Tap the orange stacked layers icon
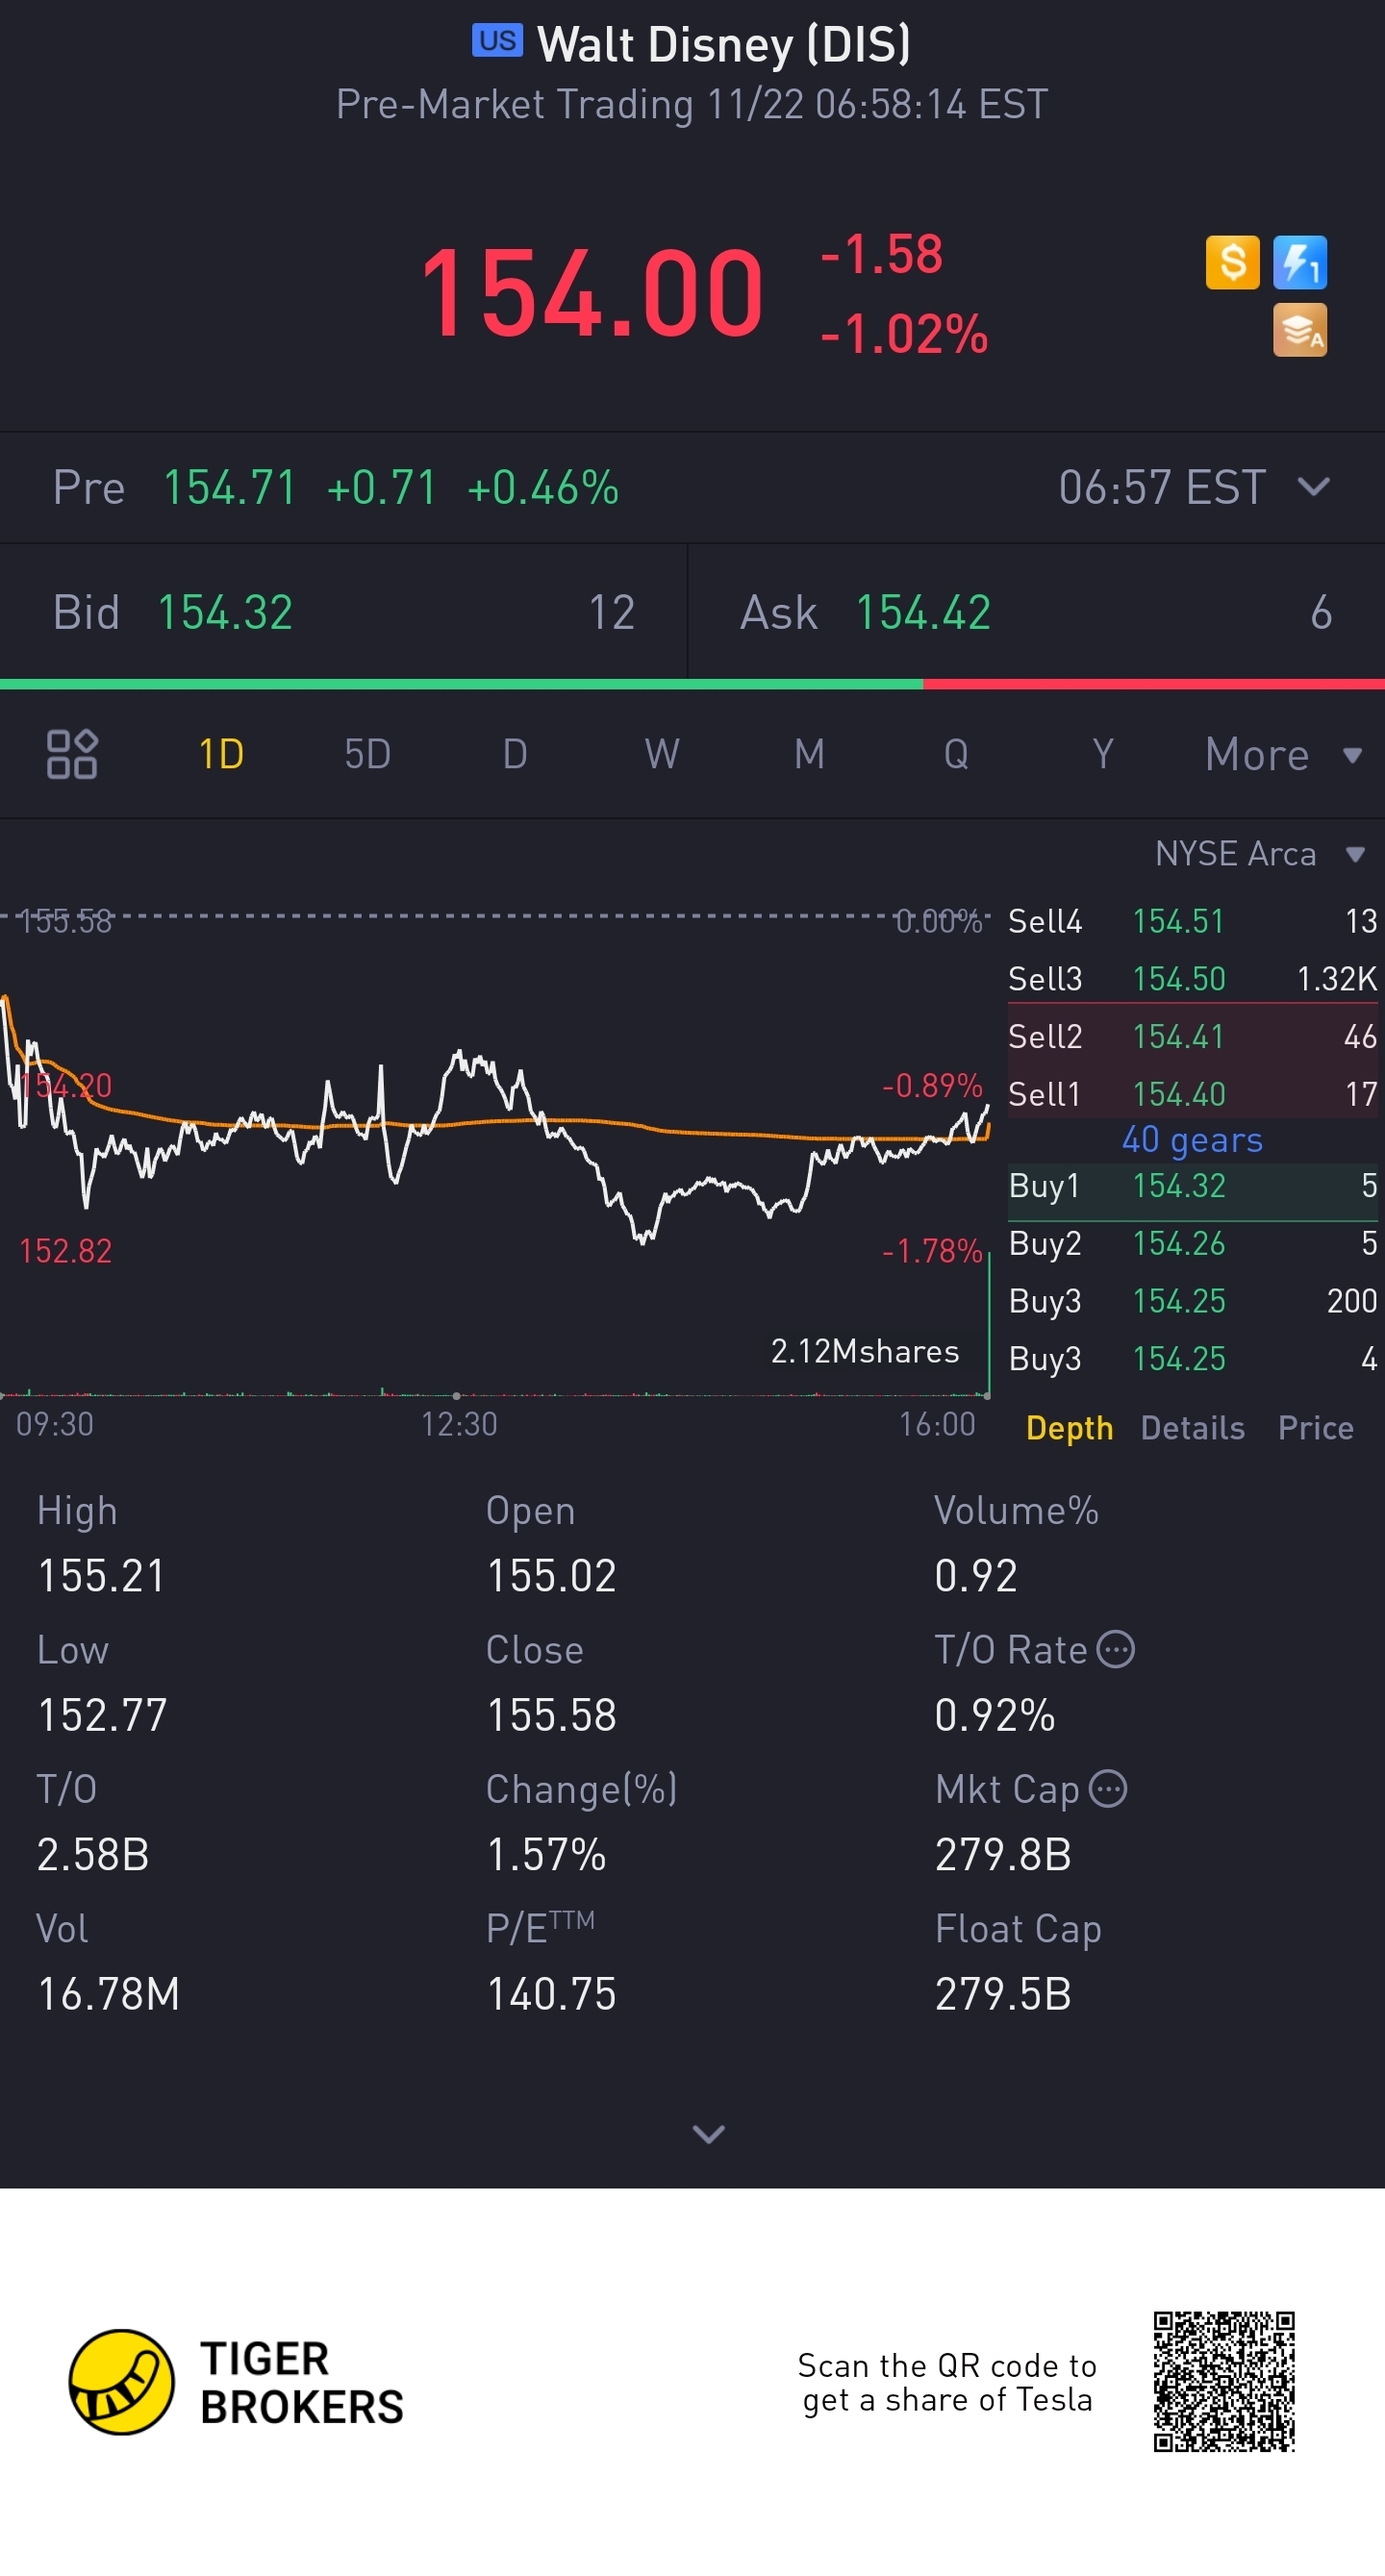This screenshot has height=2576, width=1385. 1299,330
